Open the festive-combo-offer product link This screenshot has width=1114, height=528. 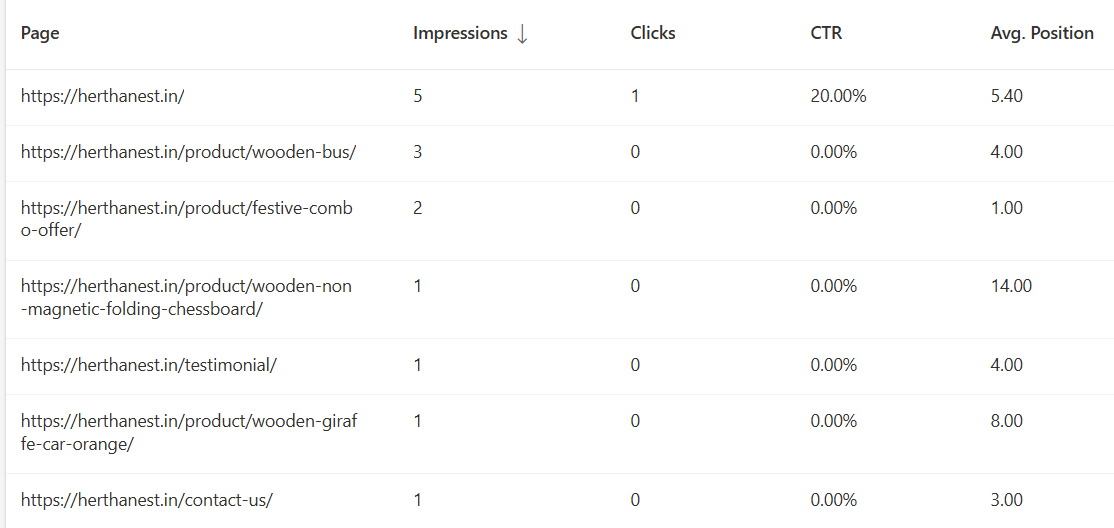[186, 219]
